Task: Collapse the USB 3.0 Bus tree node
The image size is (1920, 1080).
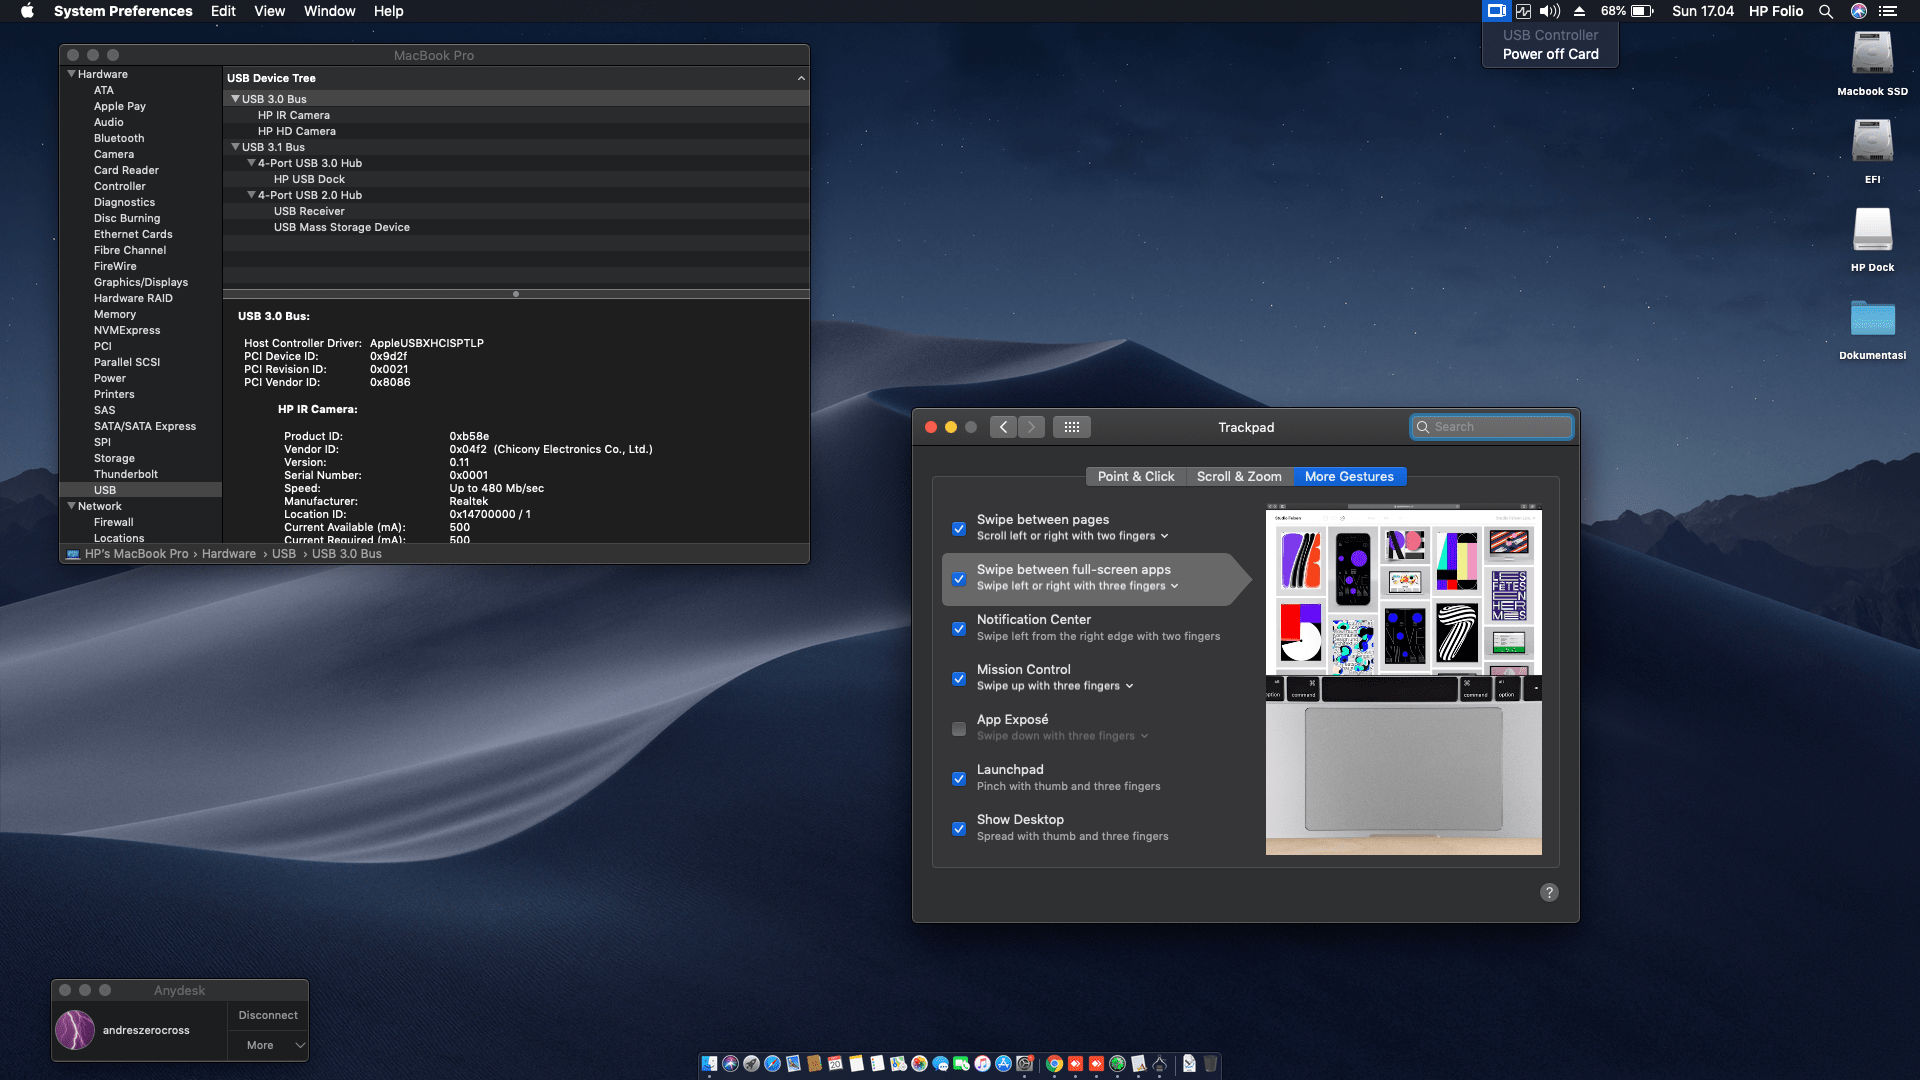Action: [x=235, y=99]
